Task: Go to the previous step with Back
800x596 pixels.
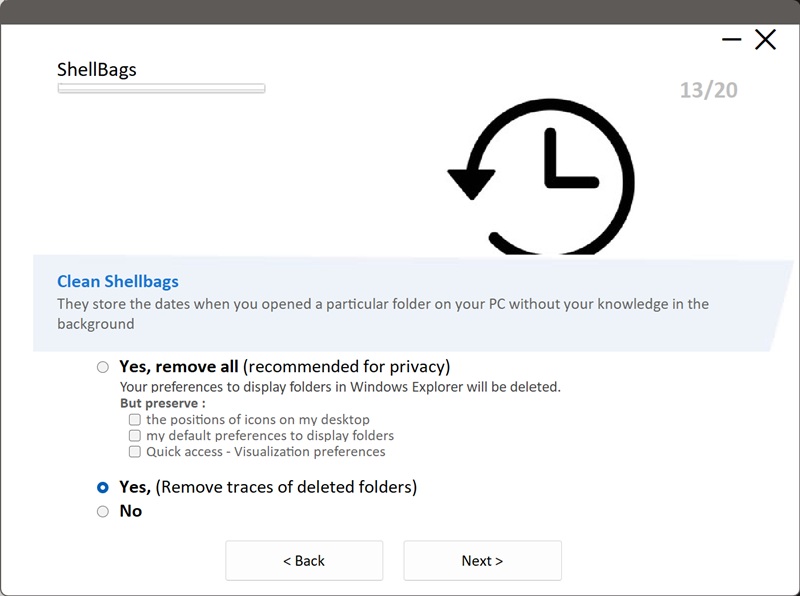Action: (304, 560)
